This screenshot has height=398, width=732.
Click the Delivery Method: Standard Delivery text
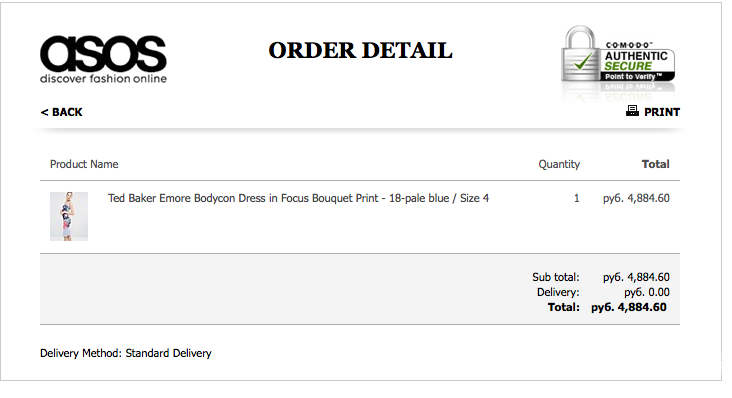[x=126, y=353]
